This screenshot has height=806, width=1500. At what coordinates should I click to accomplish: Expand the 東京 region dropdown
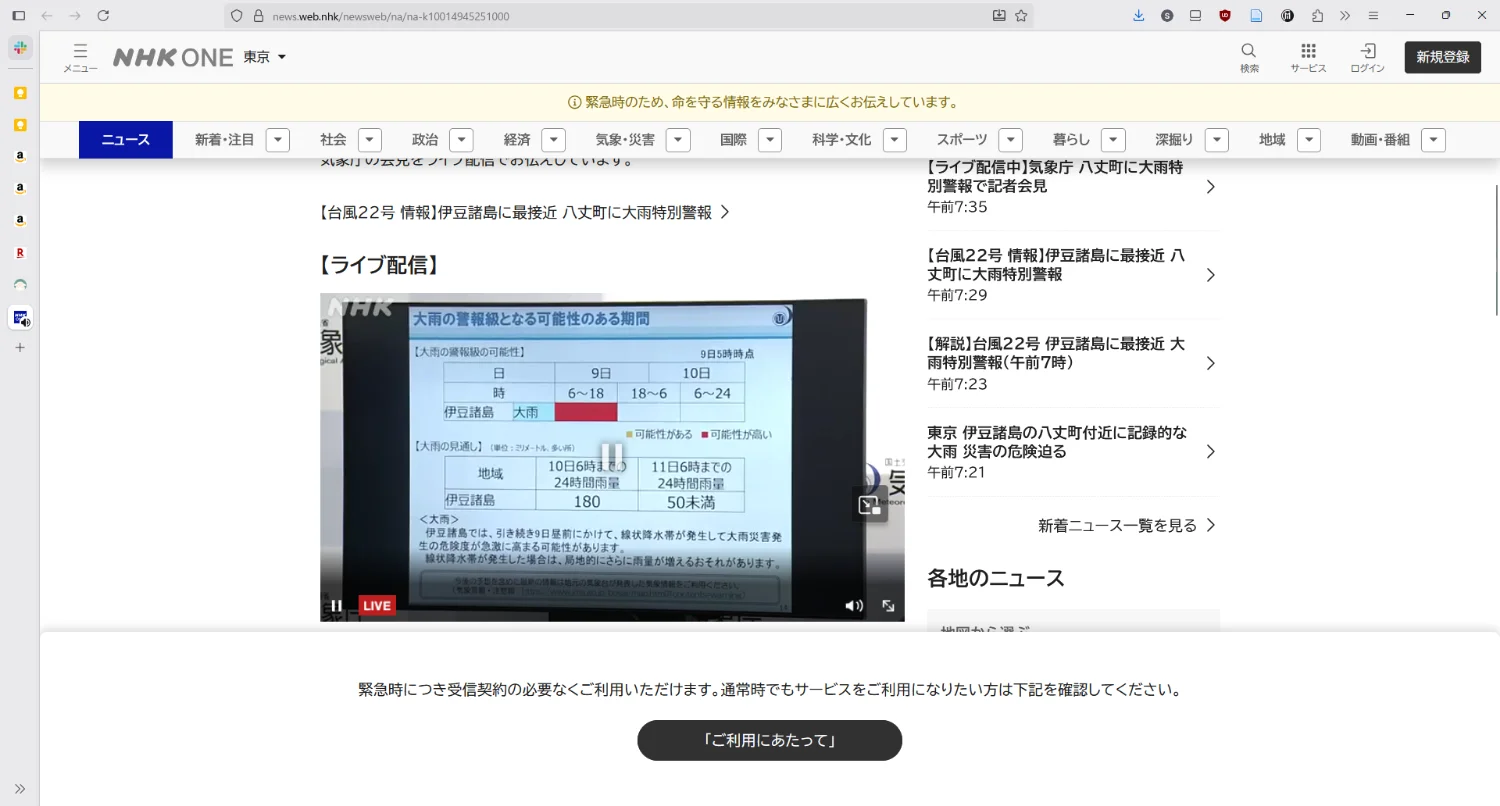point(265,57)
